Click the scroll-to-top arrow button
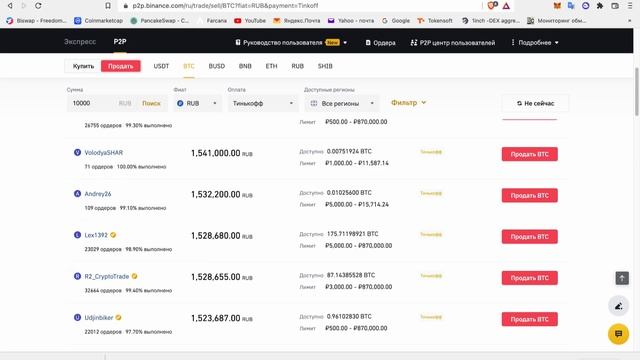Viewport: 640px width, 360px height. coord(622,278)
